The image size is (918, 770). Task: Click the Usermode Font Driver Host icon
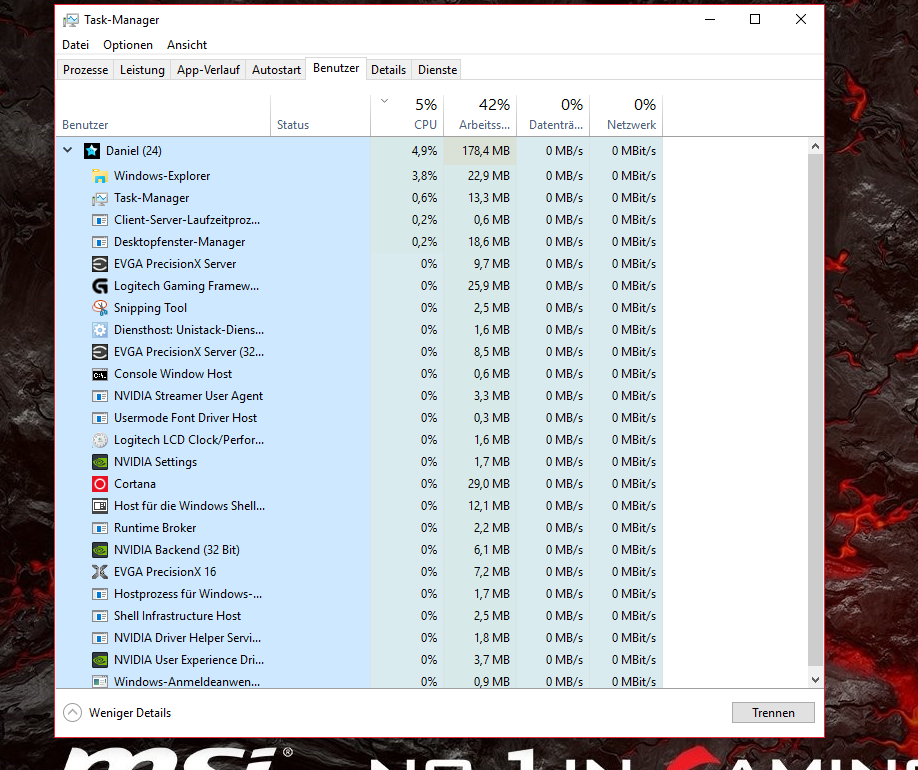click(x=100, y=418)
